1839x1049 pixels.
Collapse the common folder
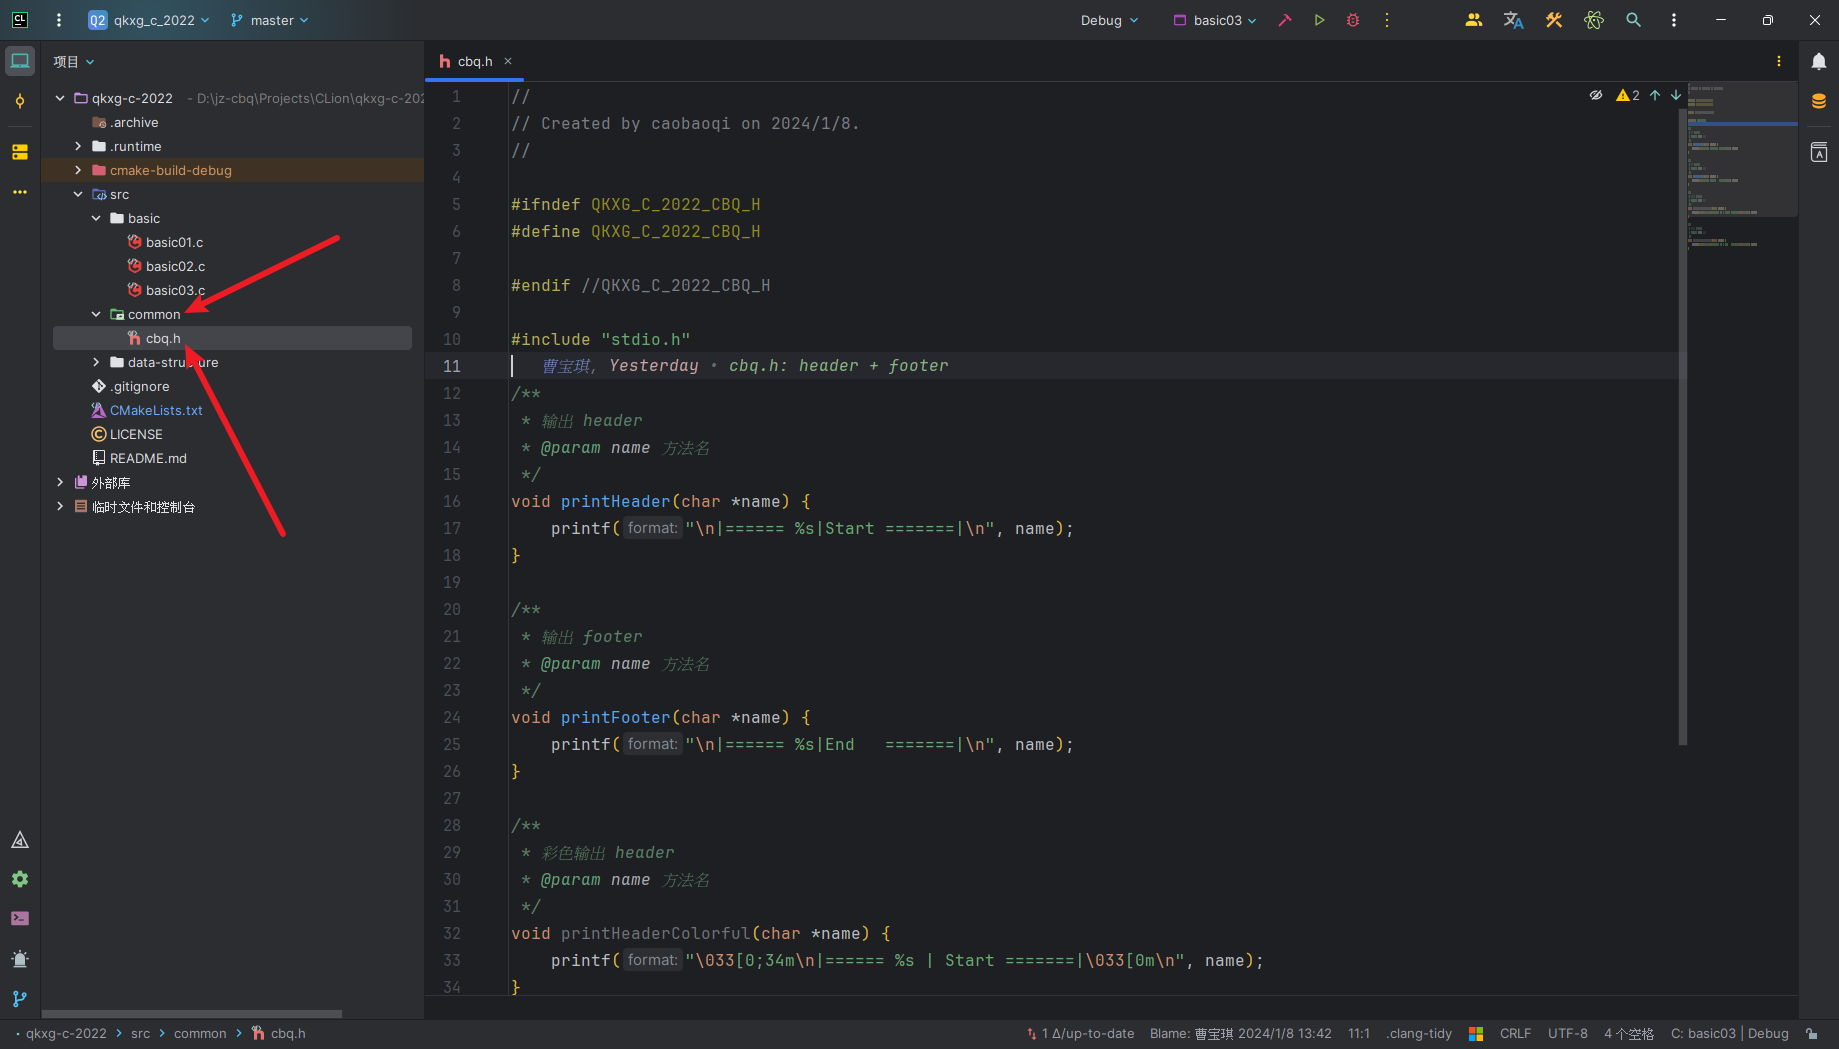96,314
